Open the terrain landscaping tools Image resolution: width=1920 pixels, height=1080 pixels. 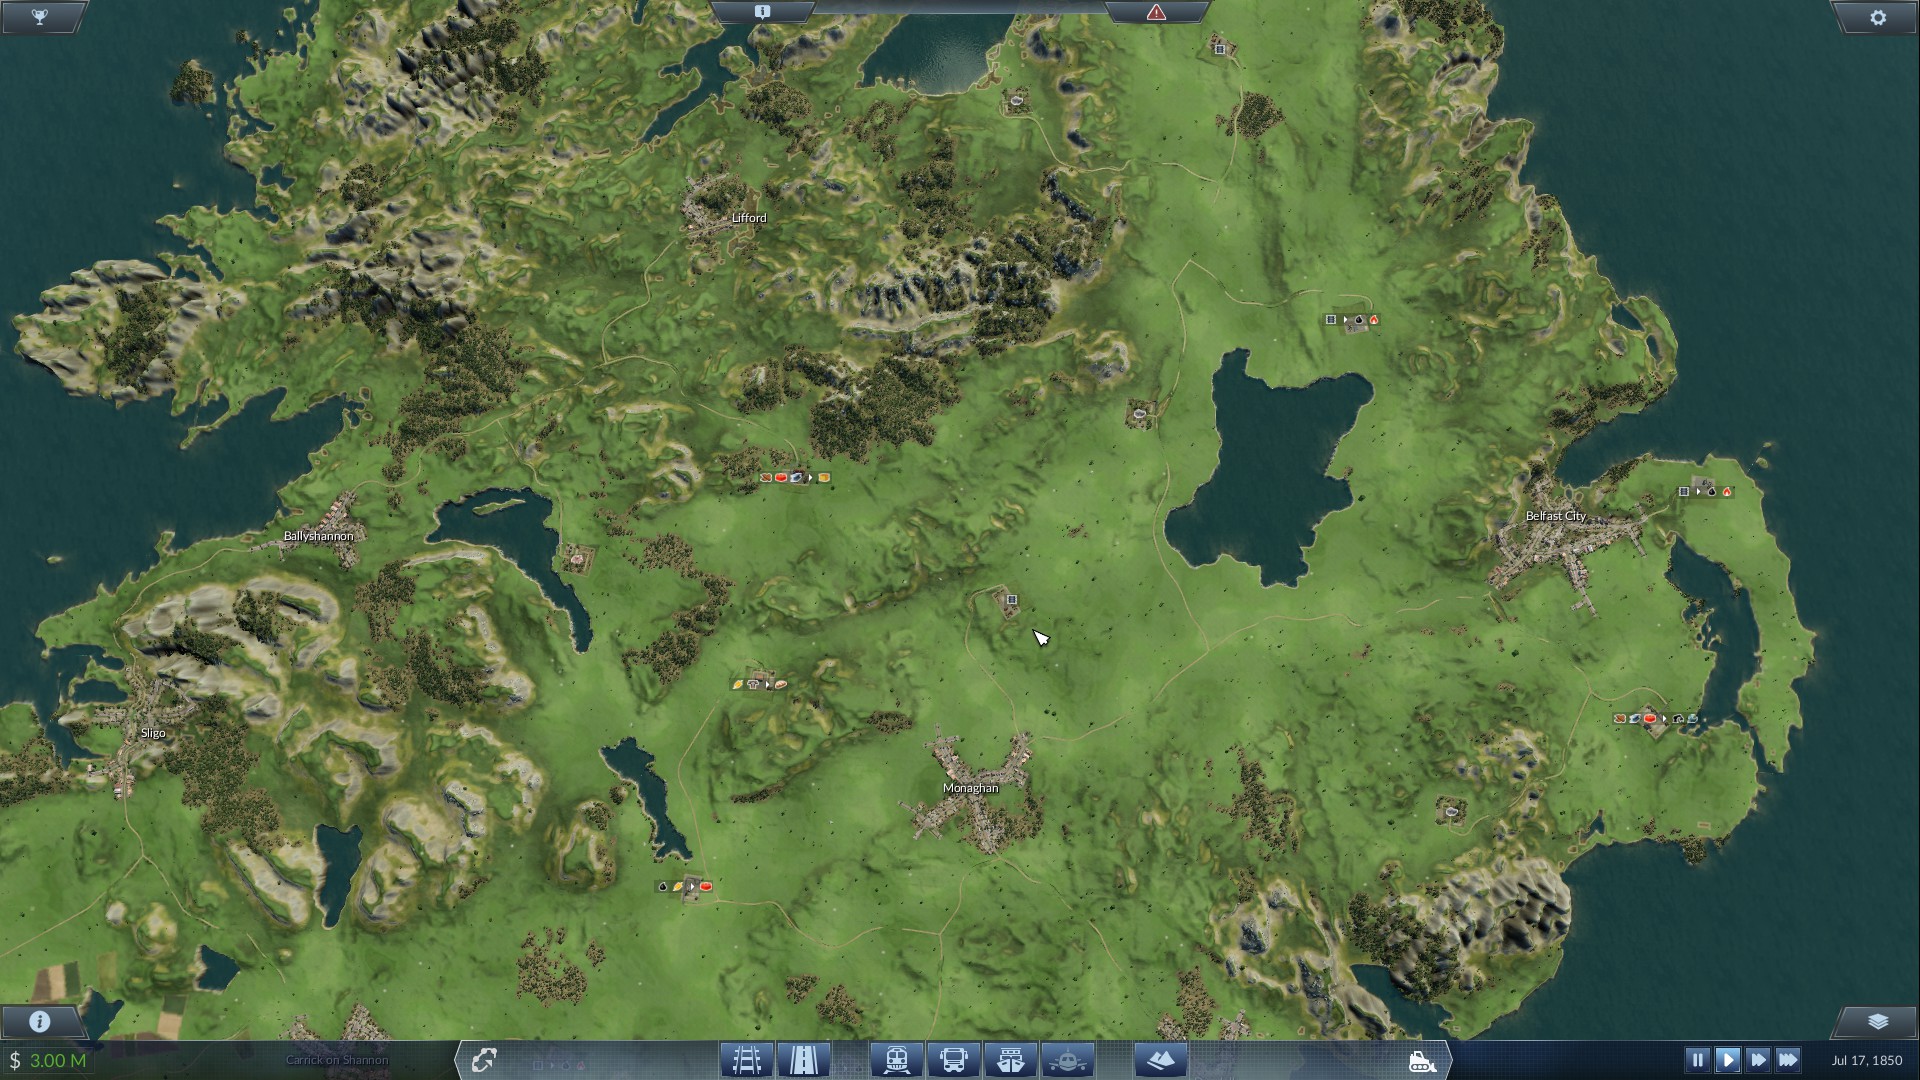tap(1160, 1060)
